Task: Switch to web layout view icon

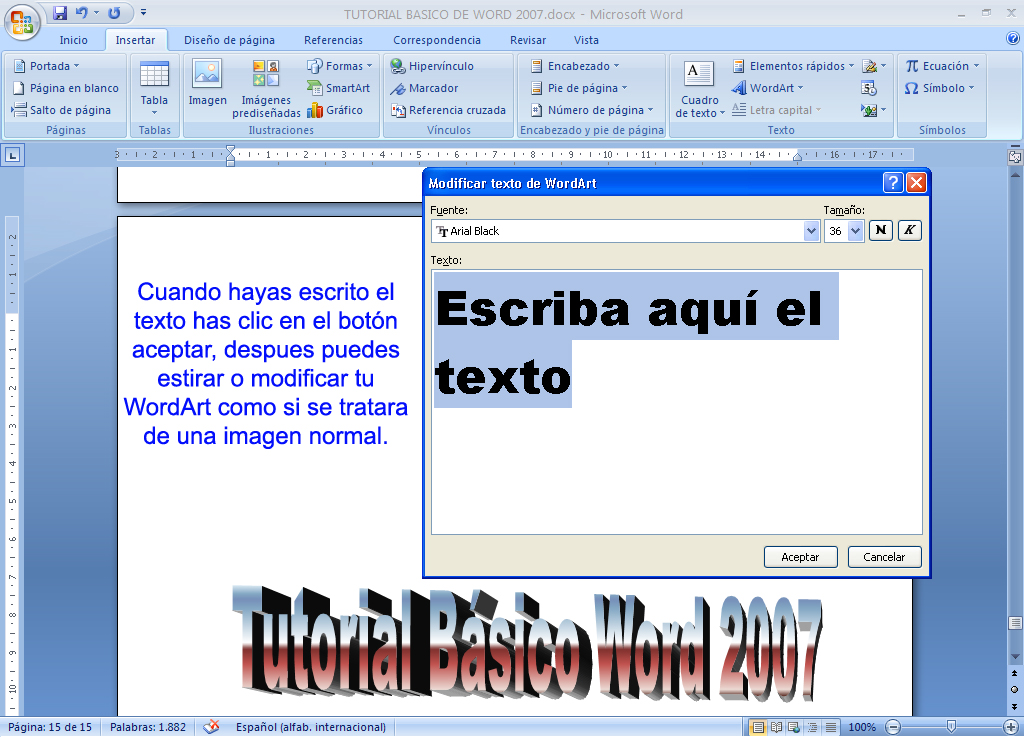Action: (x=794, y=727)
